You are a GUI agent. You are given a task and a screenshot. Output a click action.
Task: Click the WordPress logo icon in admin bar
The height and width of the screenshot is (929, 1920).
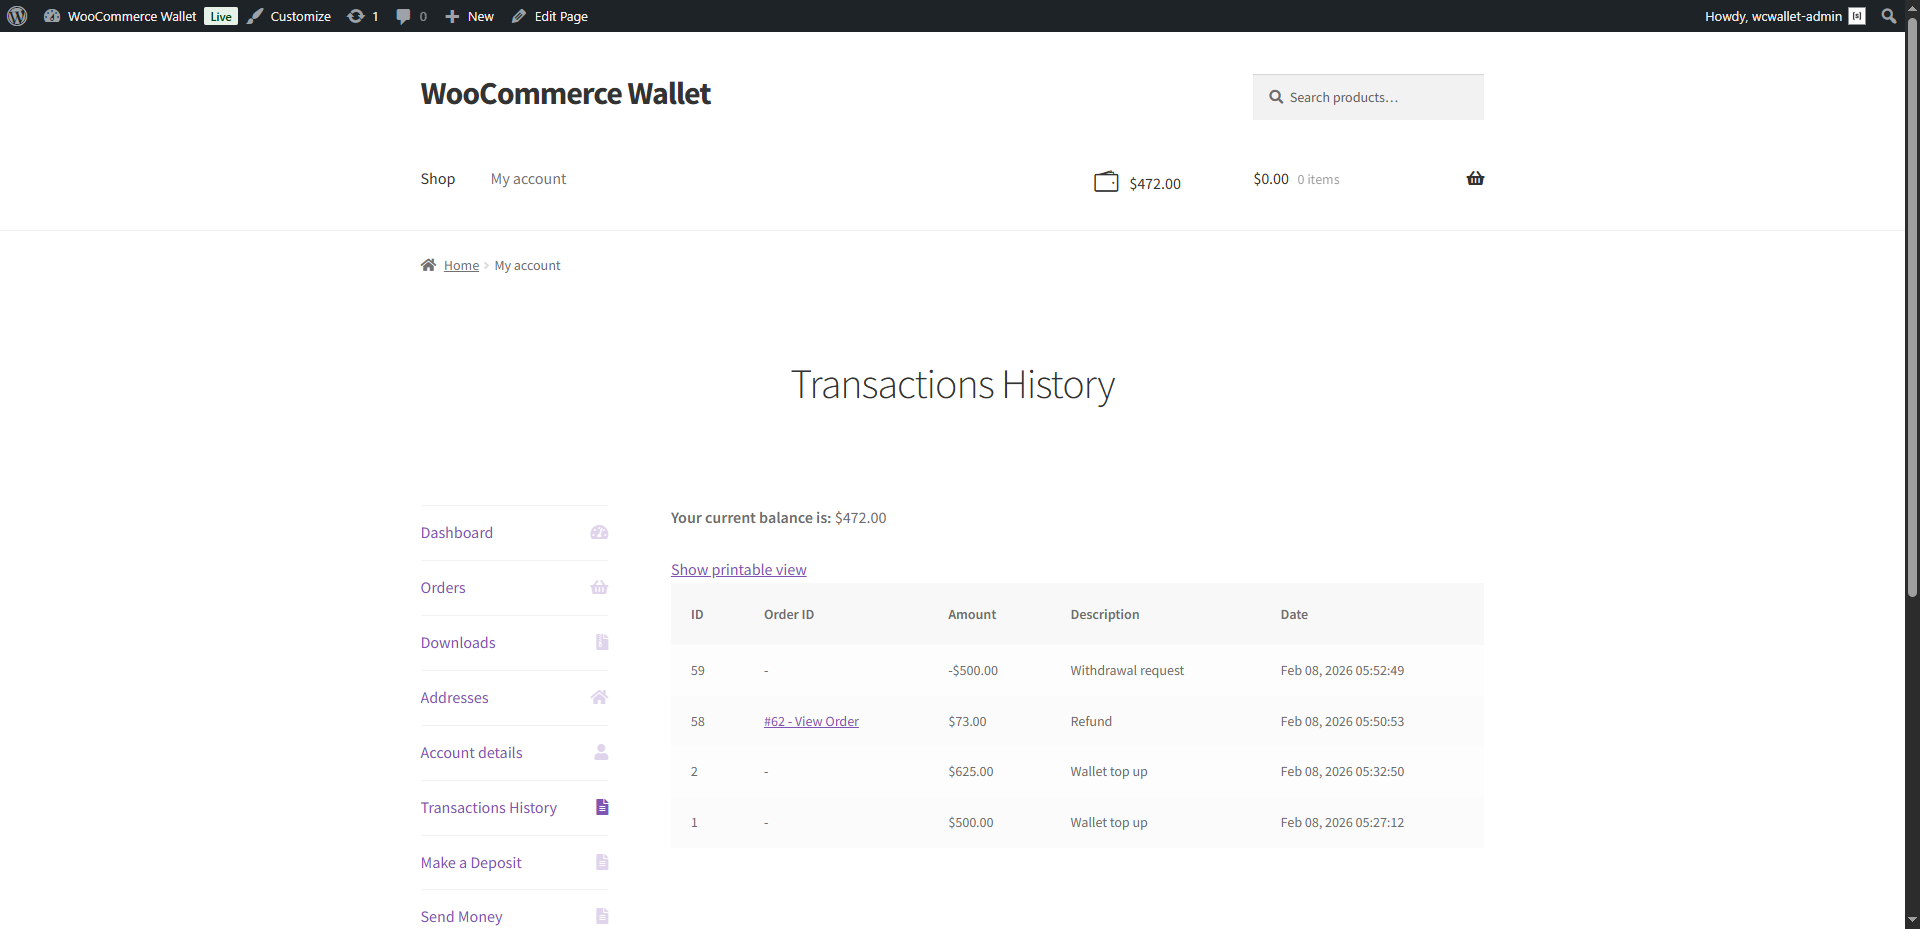click(17, 16)
